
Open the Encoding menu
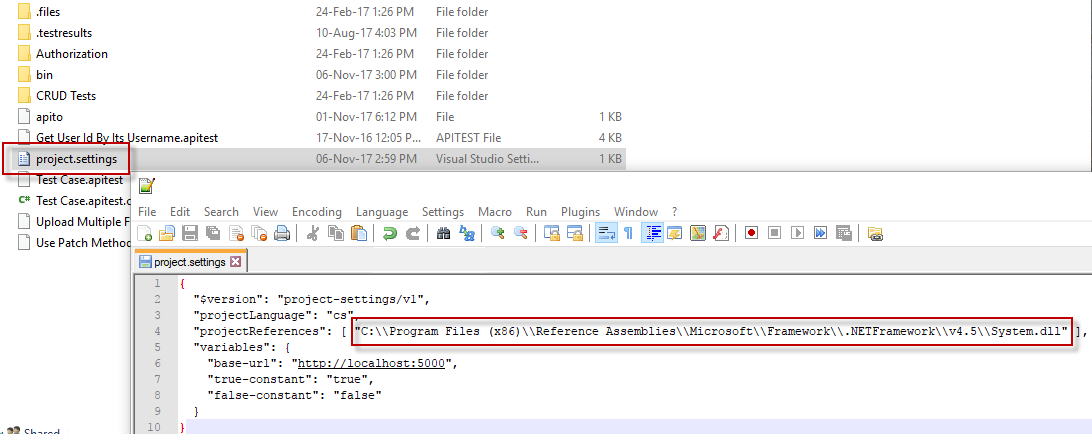coord(316,212)
